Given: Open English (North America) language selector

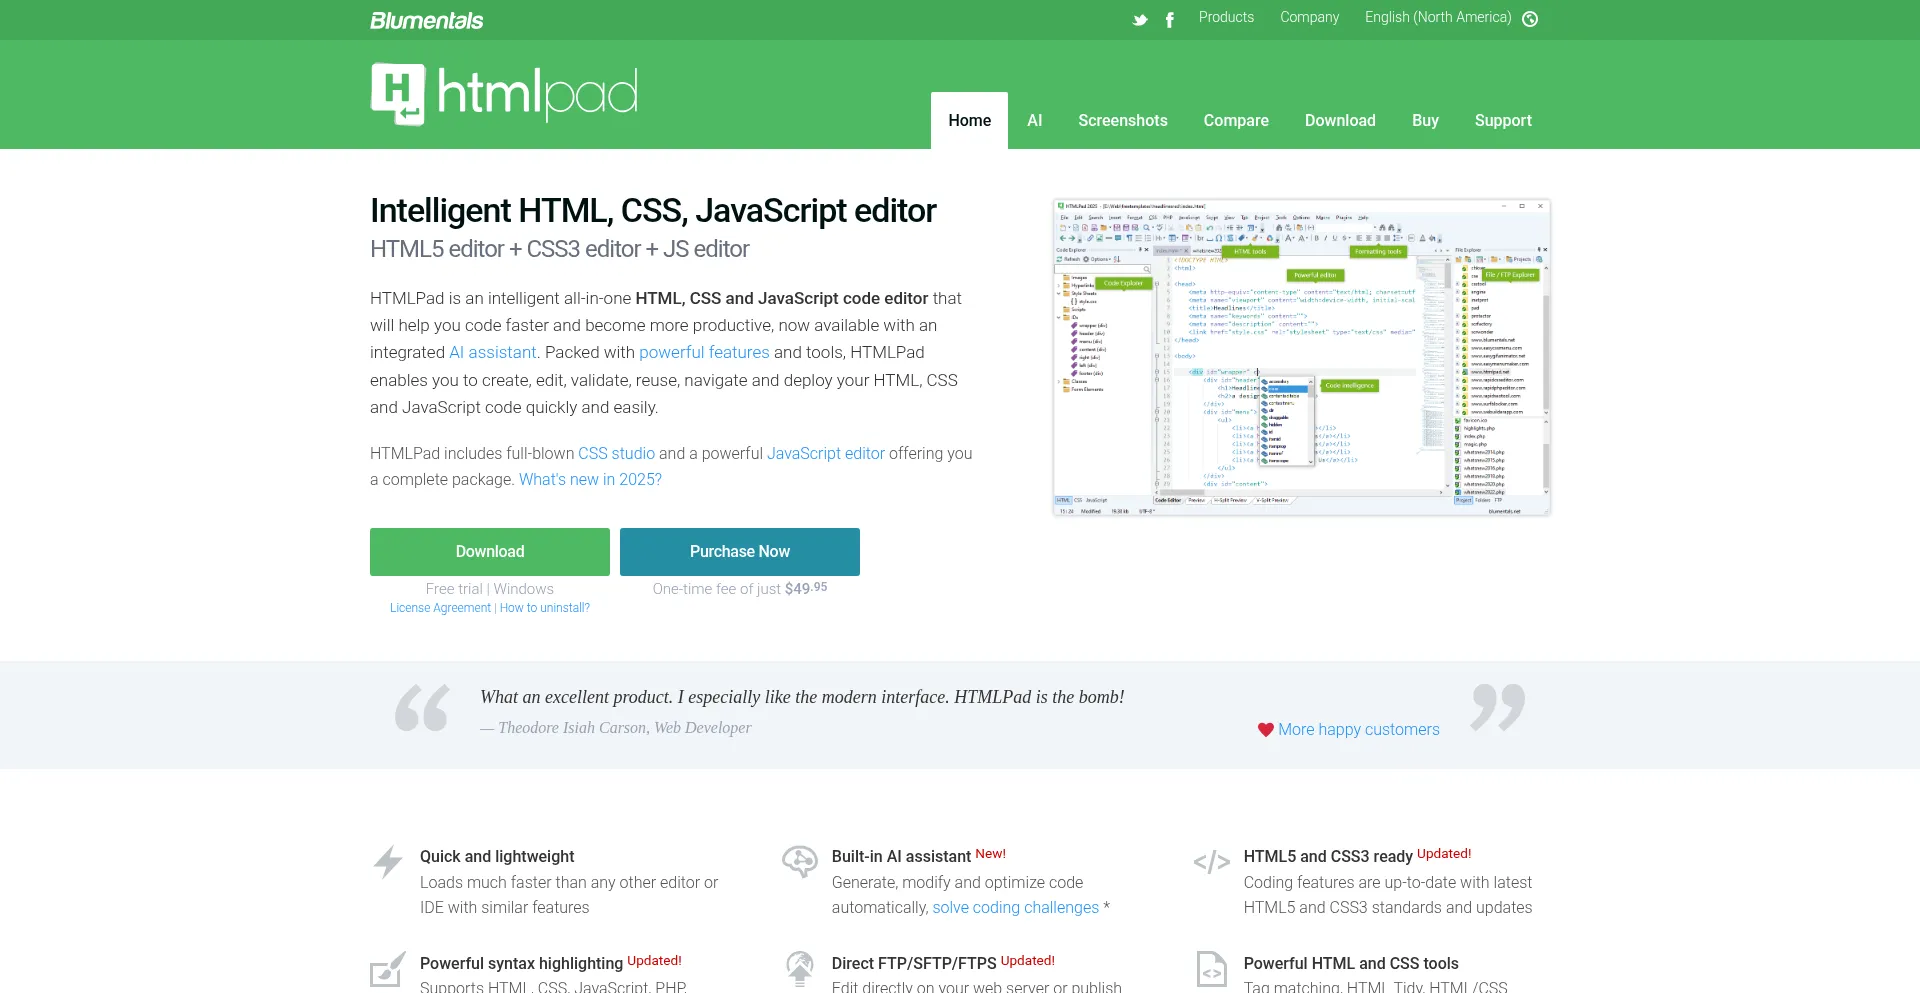Looking at the screenshot, I should [x=1438, y=17].
